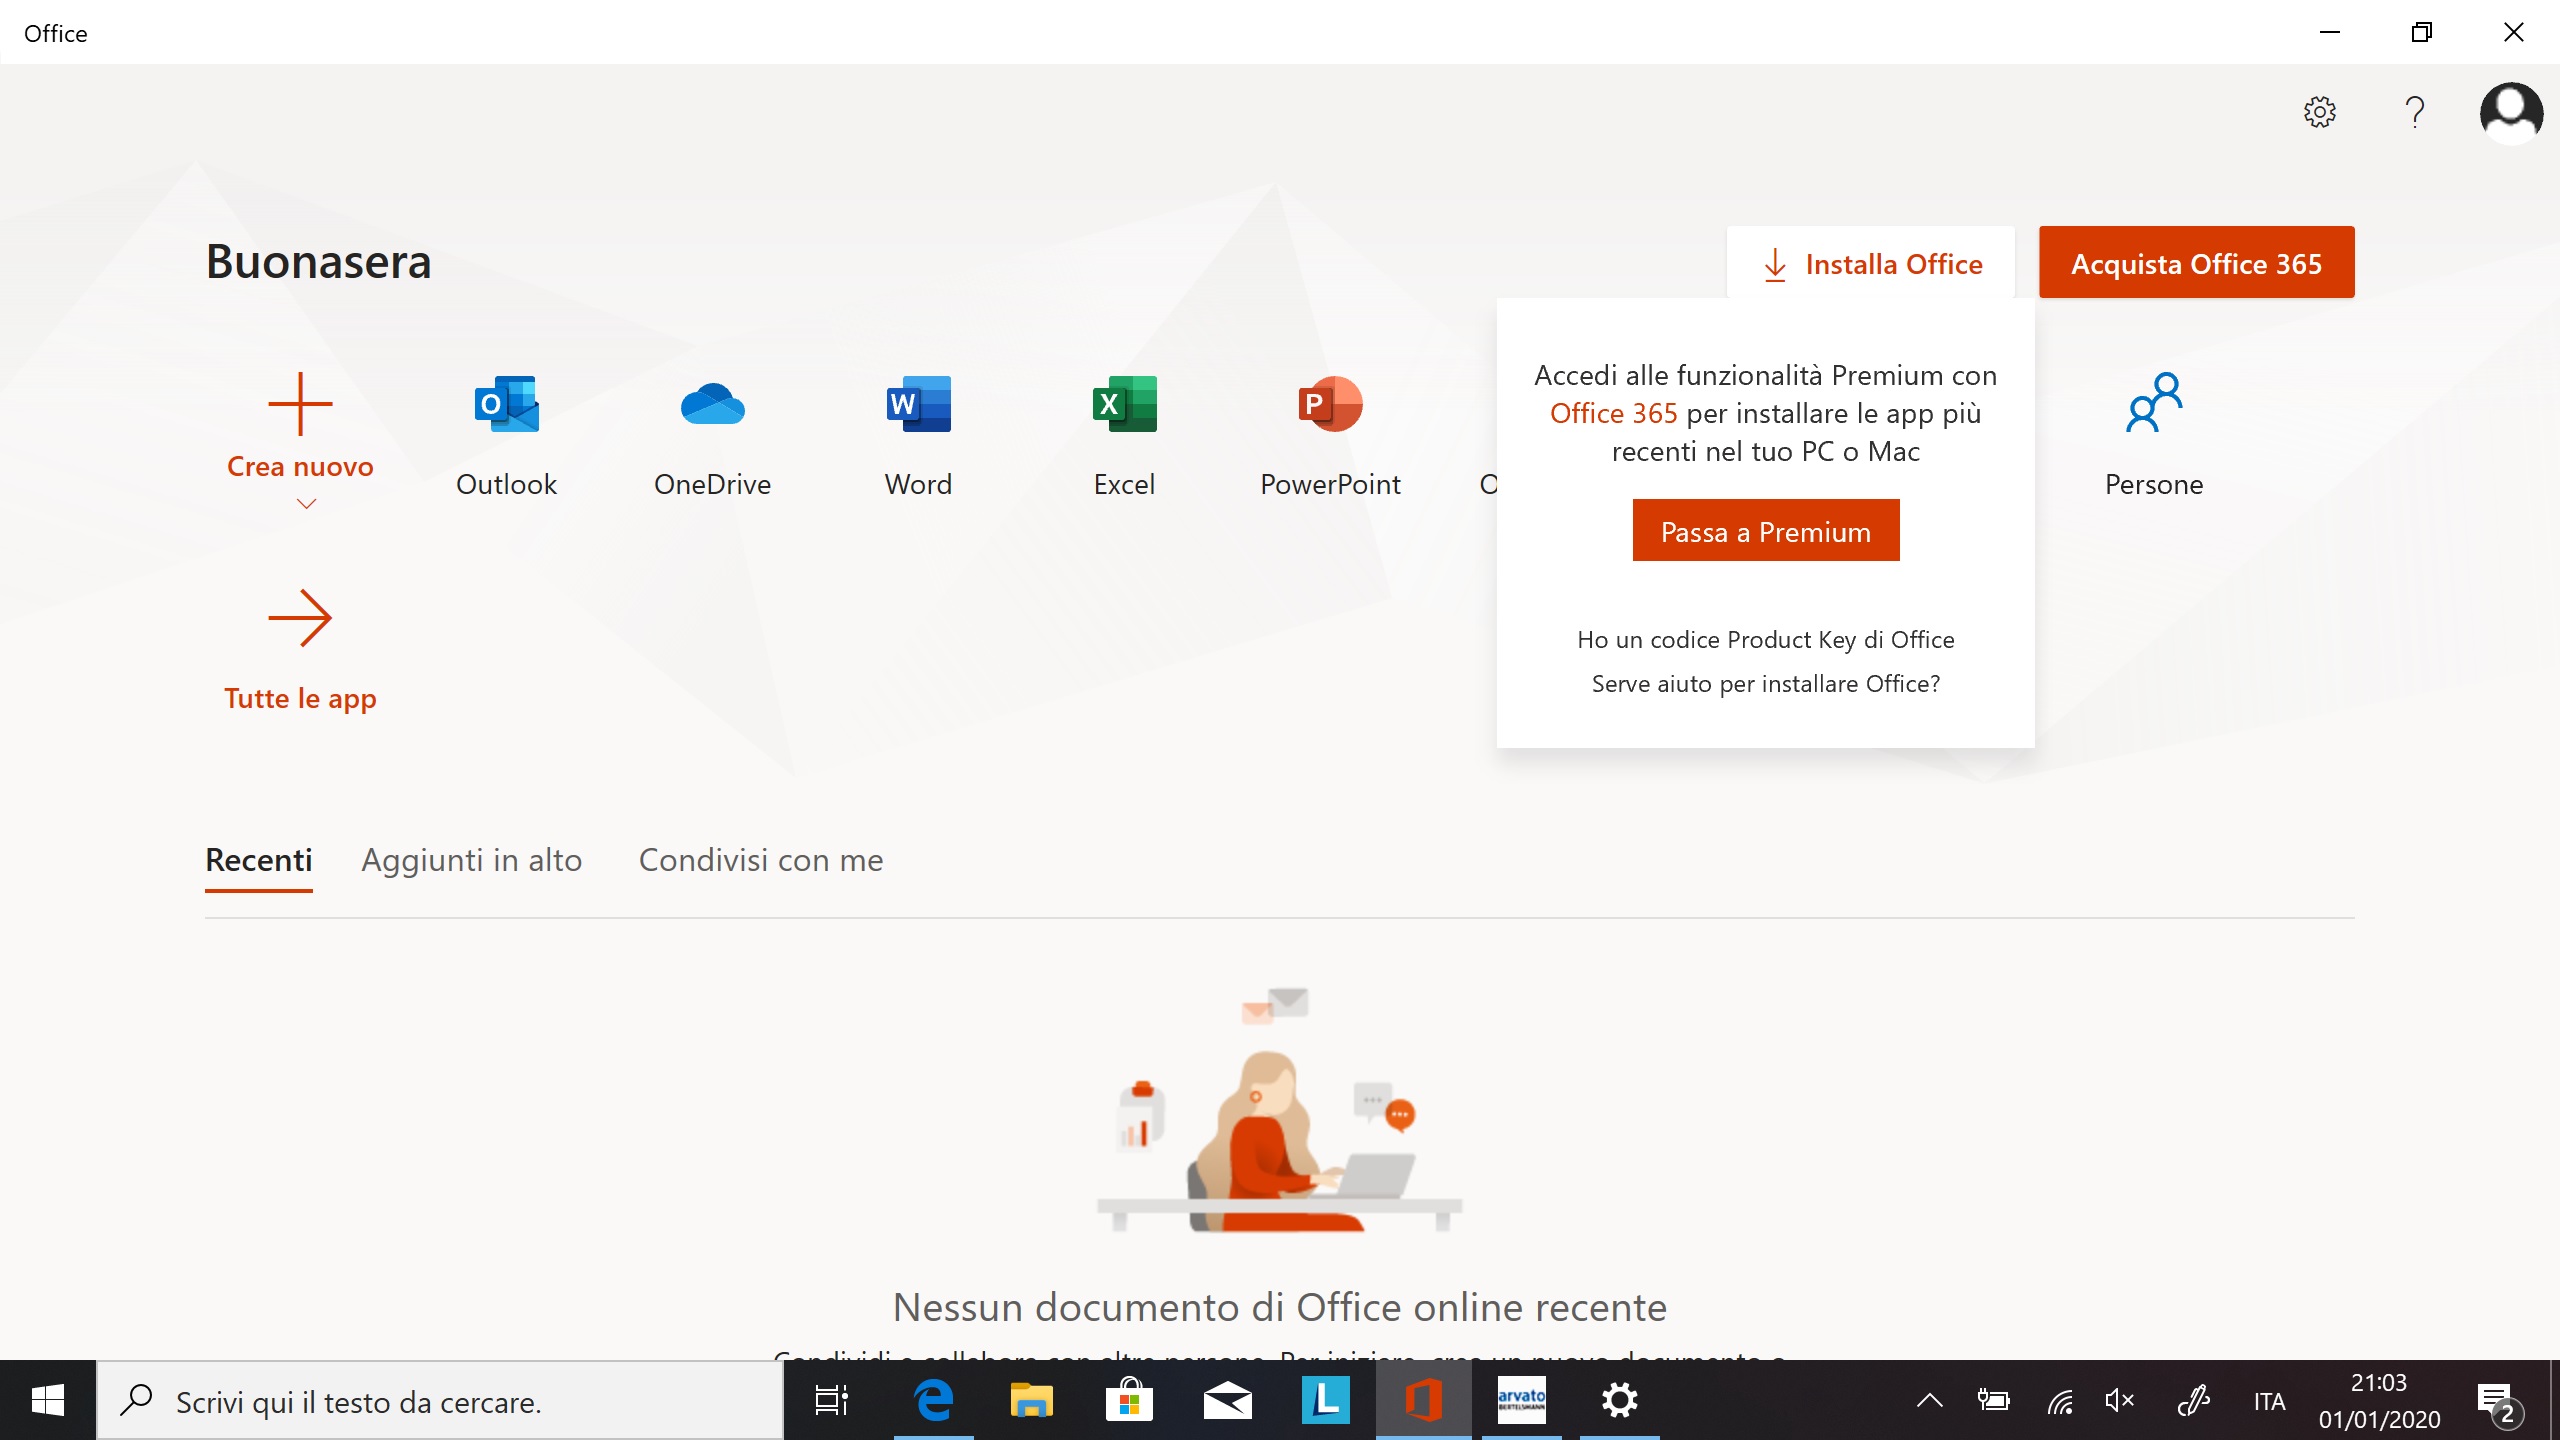The image size is (2560, 1440).
Task: Open Office help menu
Action: pos(2416,109)
